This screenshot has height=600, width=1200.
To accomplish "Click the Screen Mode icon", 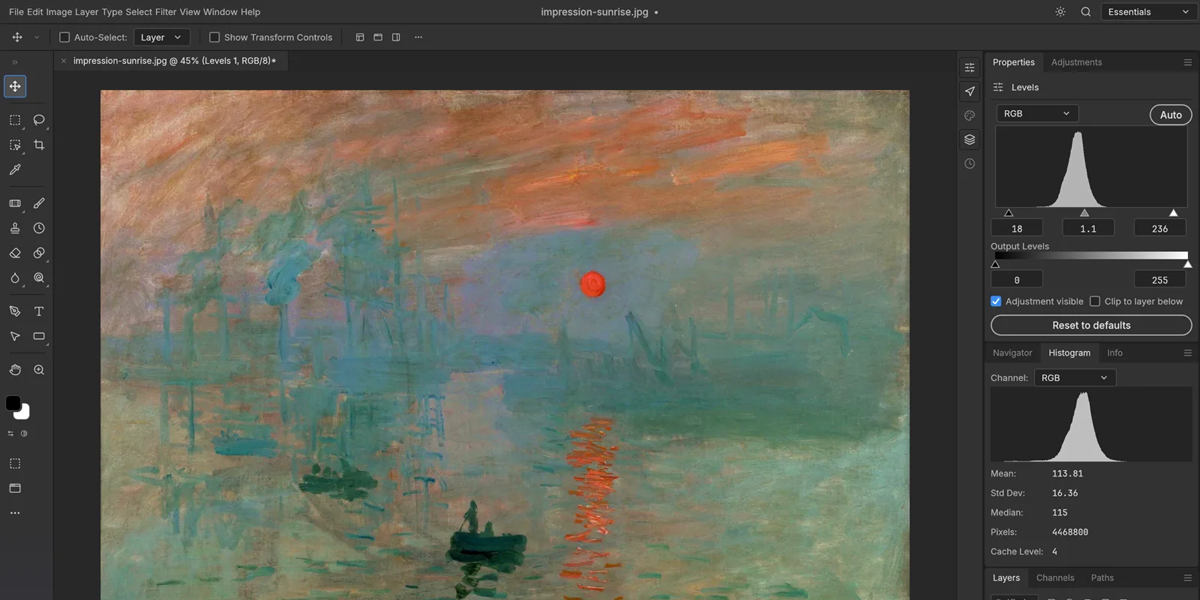I will pos(15,488).
